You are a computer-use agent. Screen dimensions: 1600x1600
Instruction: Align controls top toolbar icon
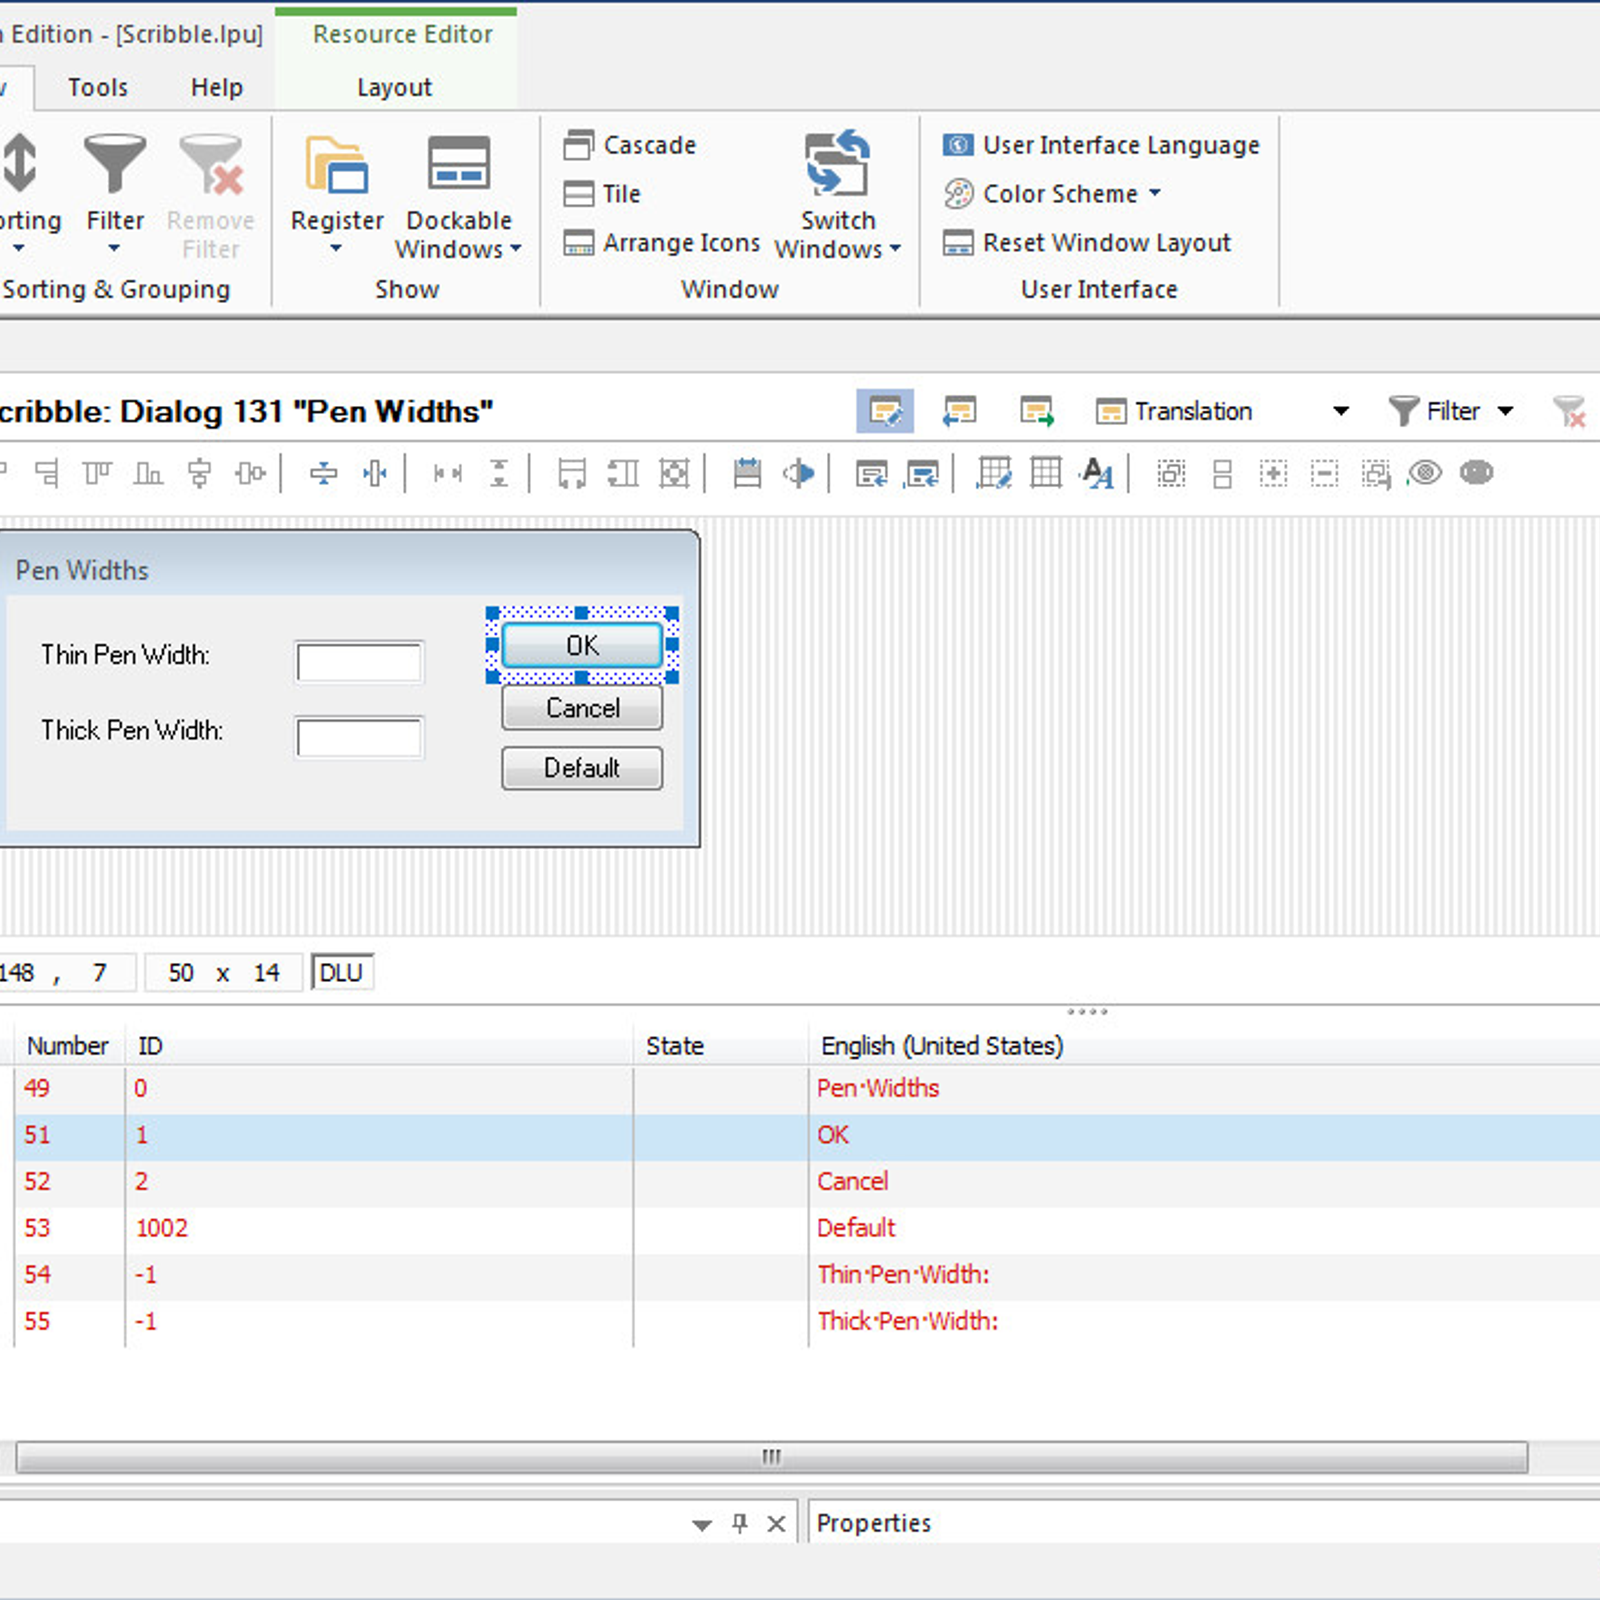coord(97,473)
